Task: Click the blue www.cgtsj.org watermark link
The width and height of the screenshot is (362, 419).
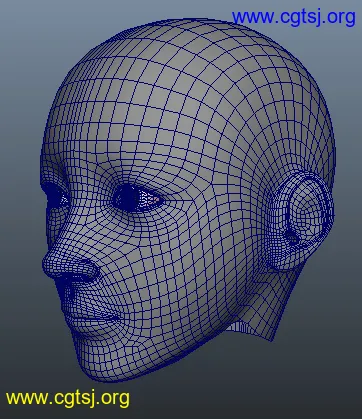Action: click(x=294, y=17)
